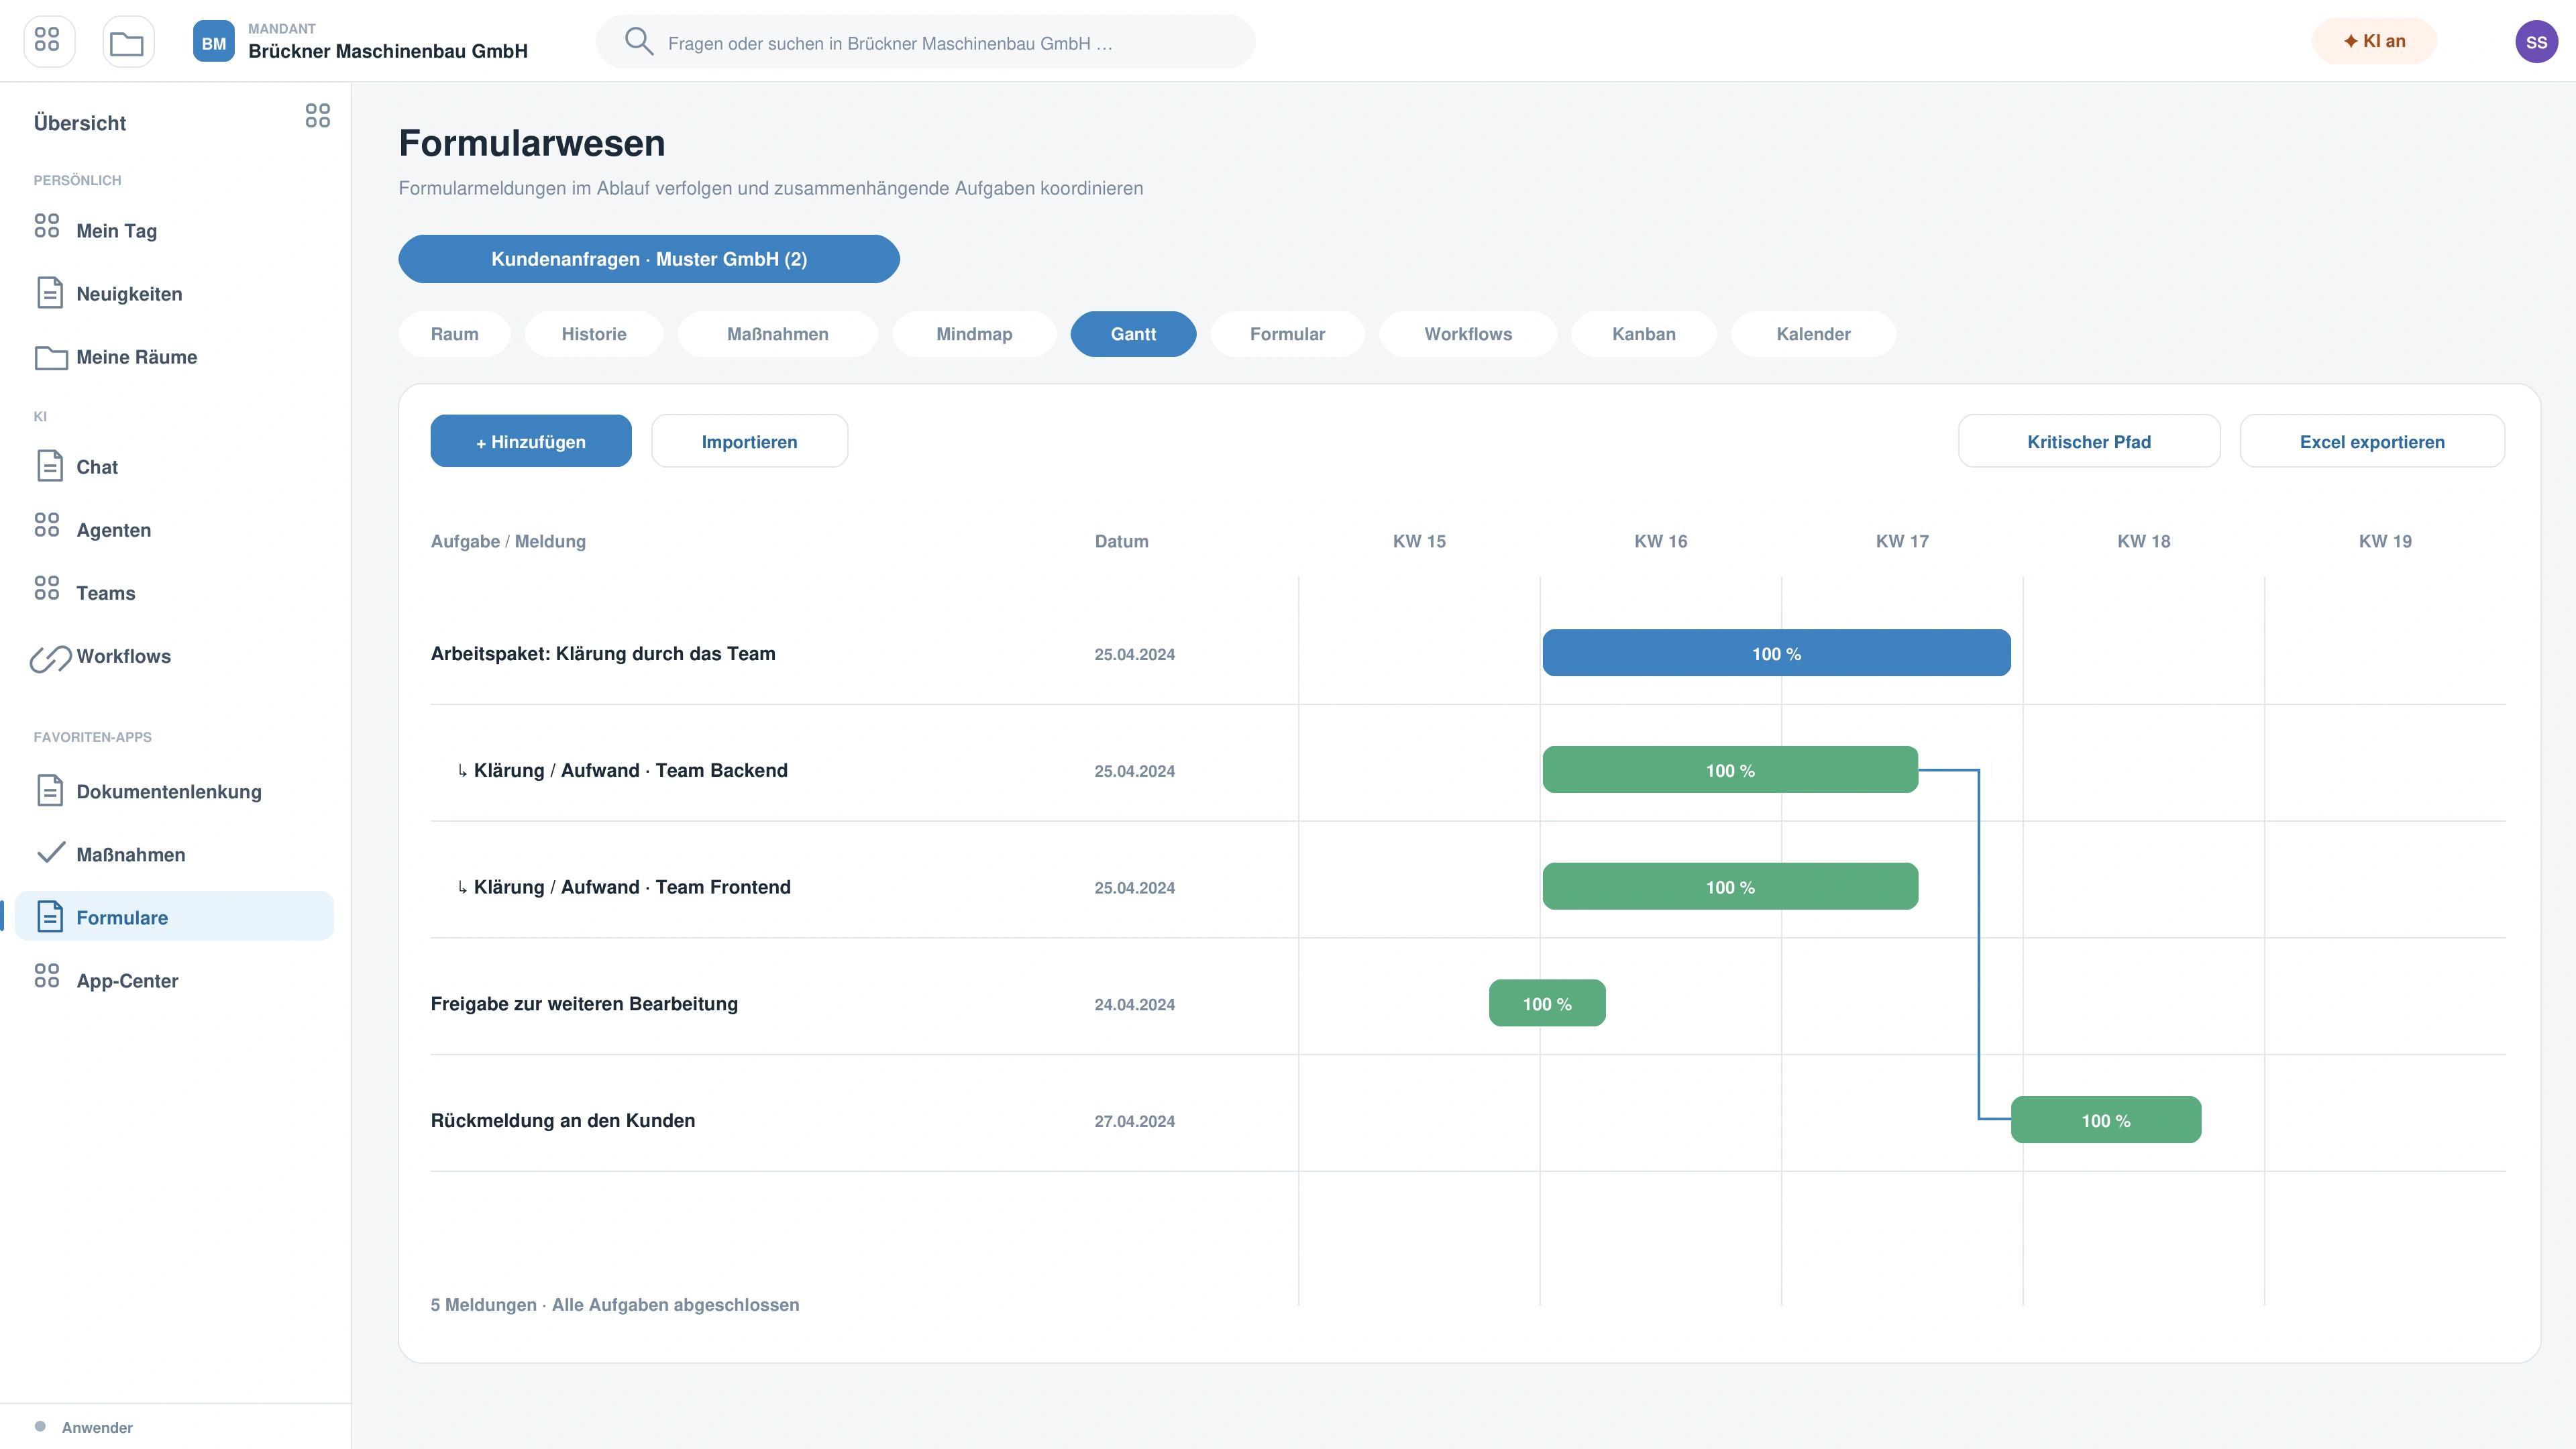
Task: Click the blue 100 % Arbeitspaket Gantt bar
Action: tap(1776, 653)
